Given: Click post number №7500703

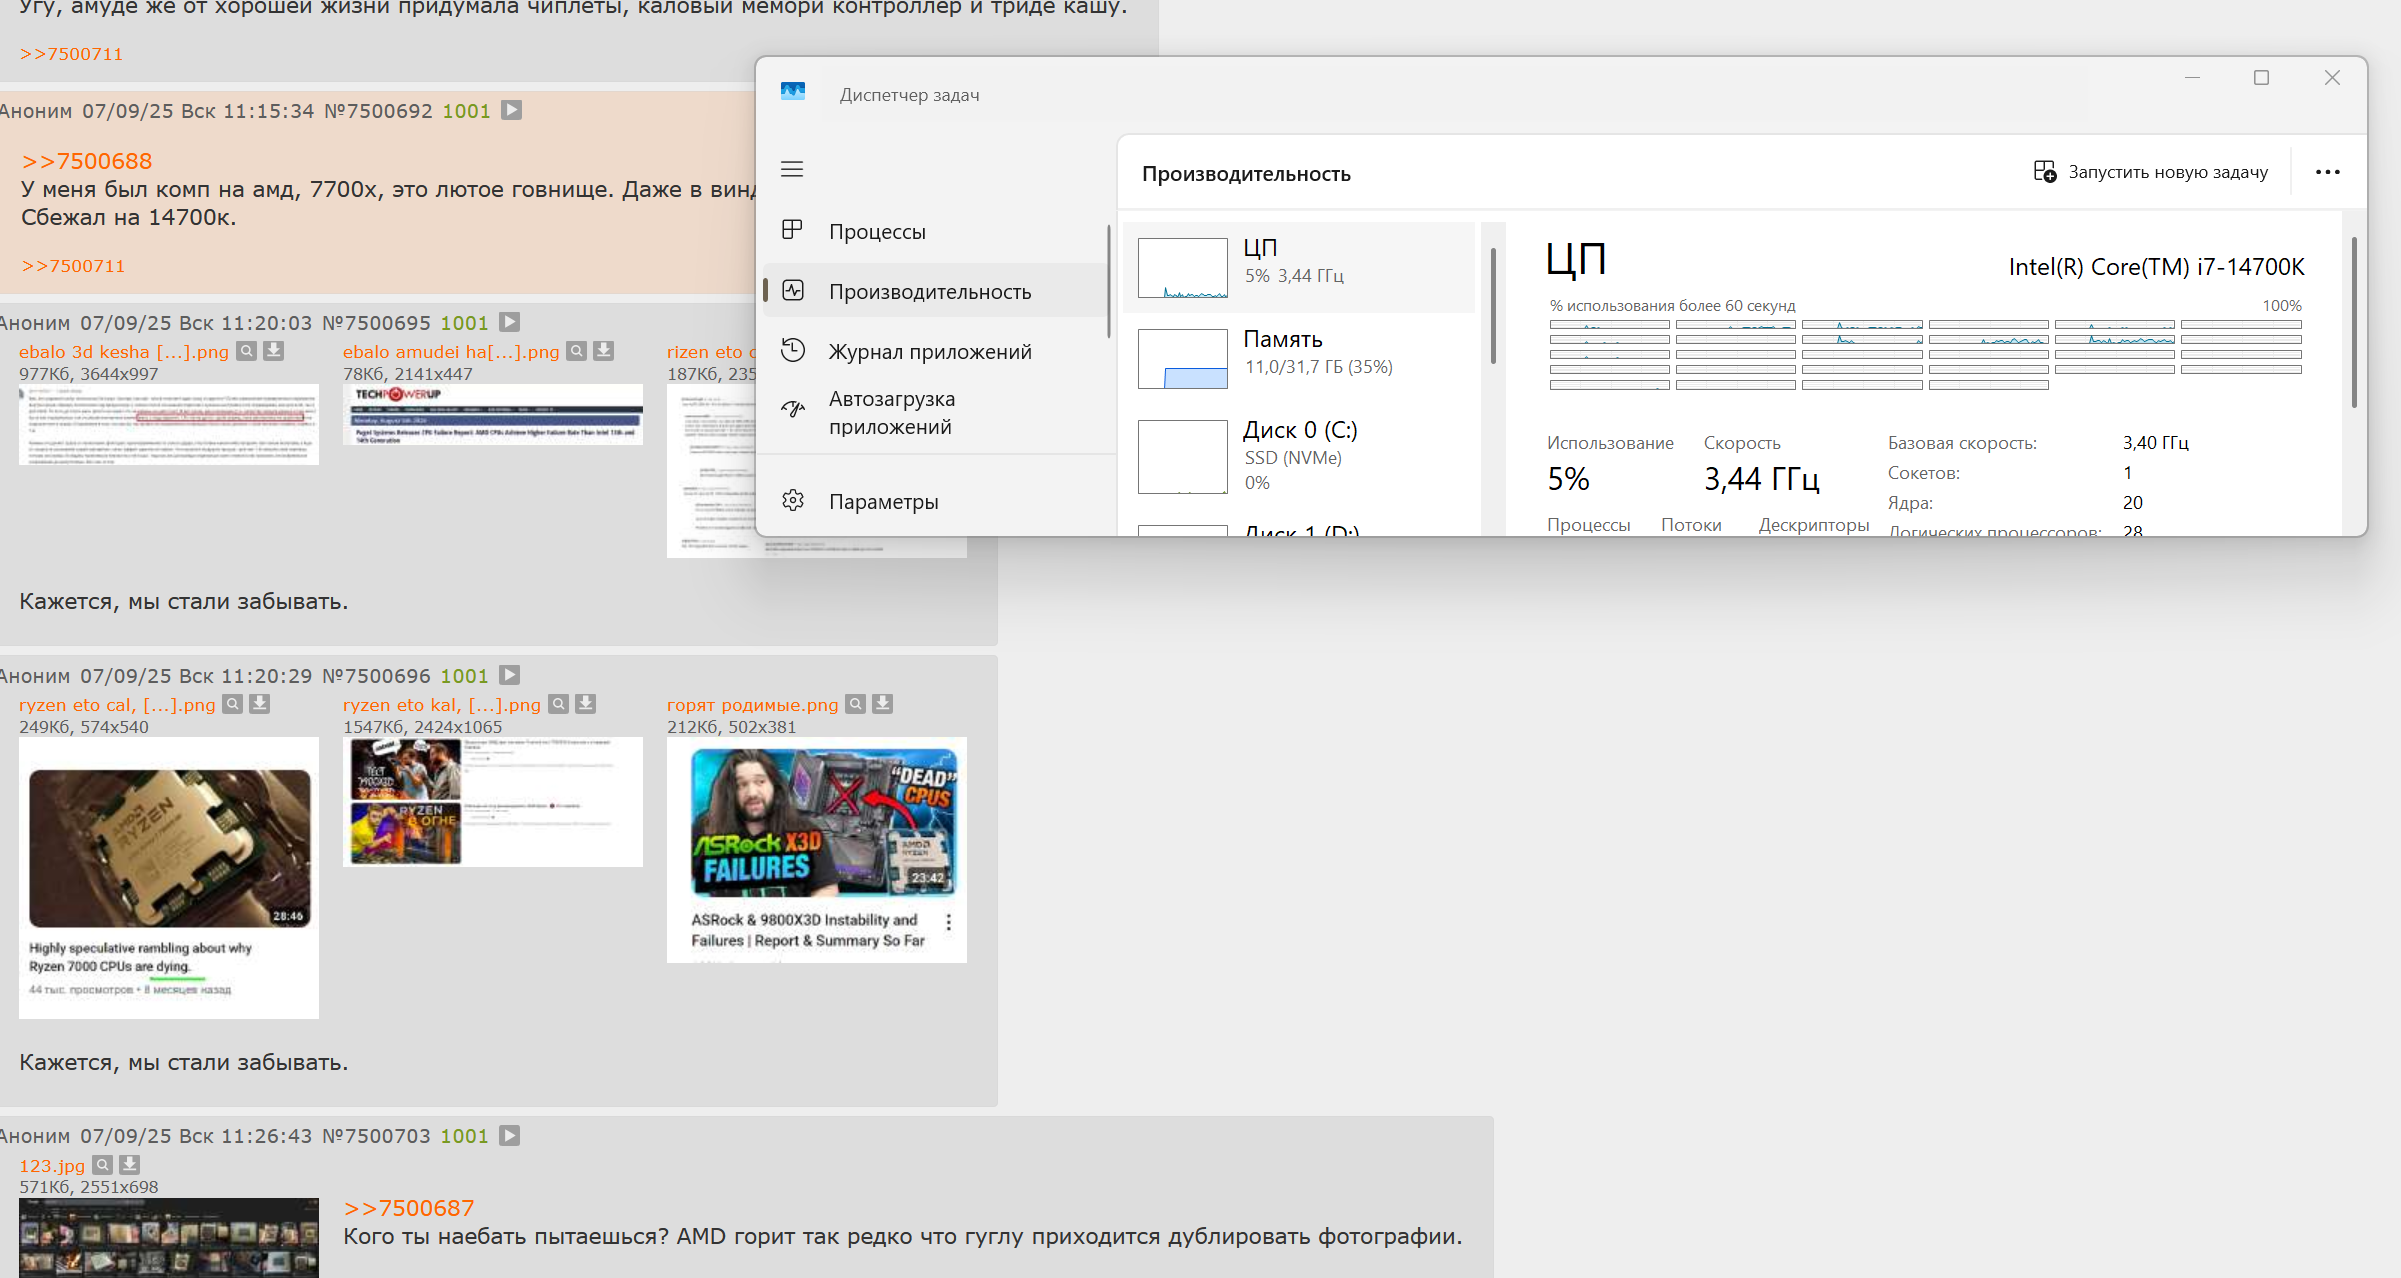Looking at the screenshot, I should tap(376, 1137).
